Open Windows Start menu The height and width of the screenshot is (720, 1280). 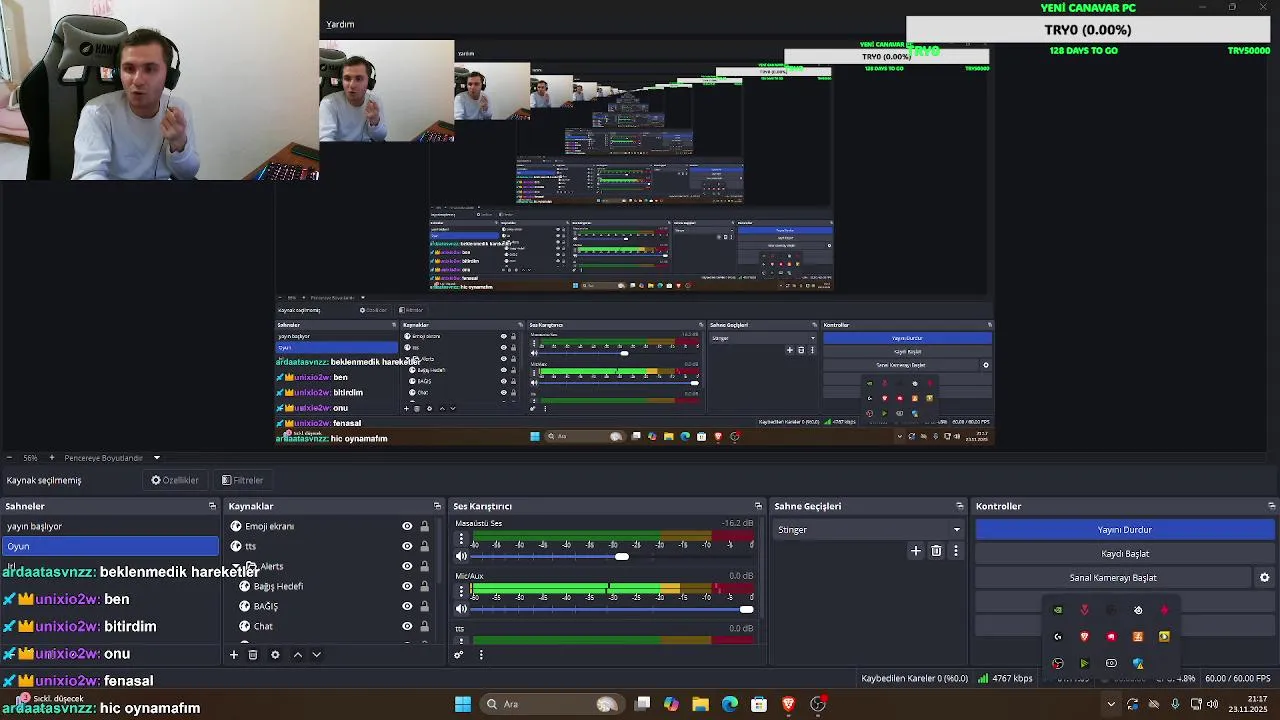[463, 704]
